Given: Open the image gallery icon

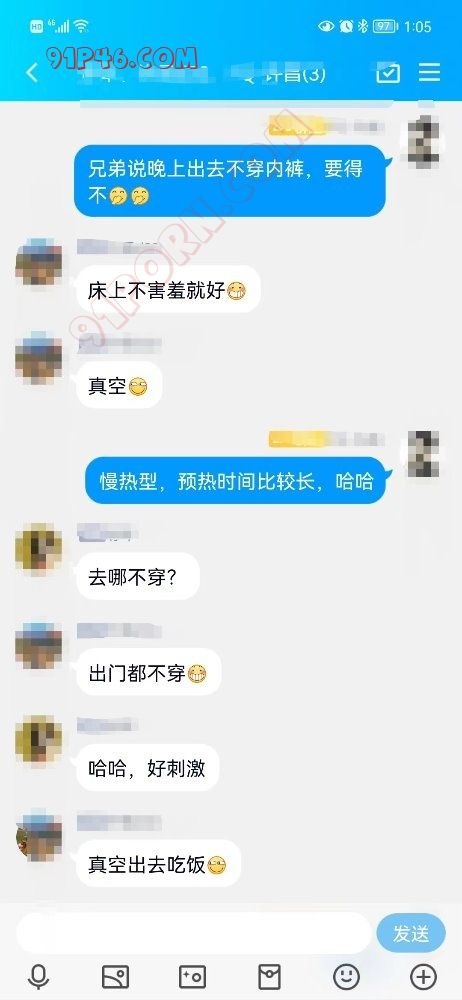Looking at the screenshot, I should [116, 976].
